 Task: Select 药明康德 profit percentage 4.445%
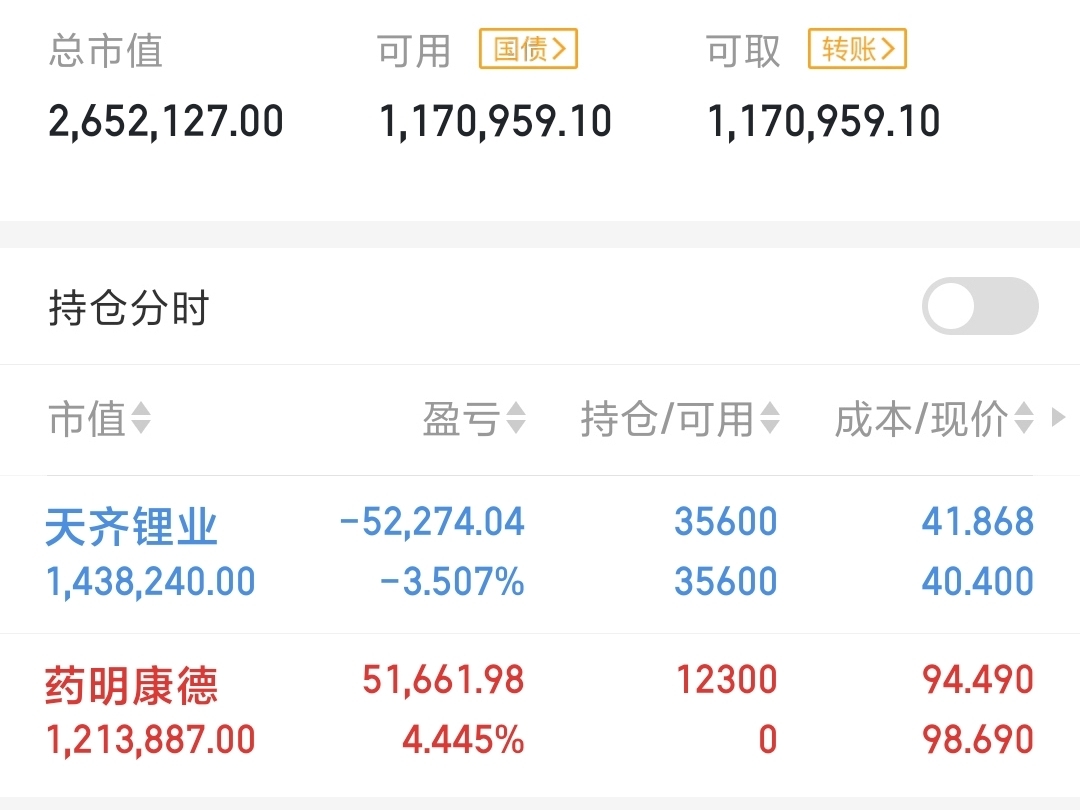pos(464,740)
